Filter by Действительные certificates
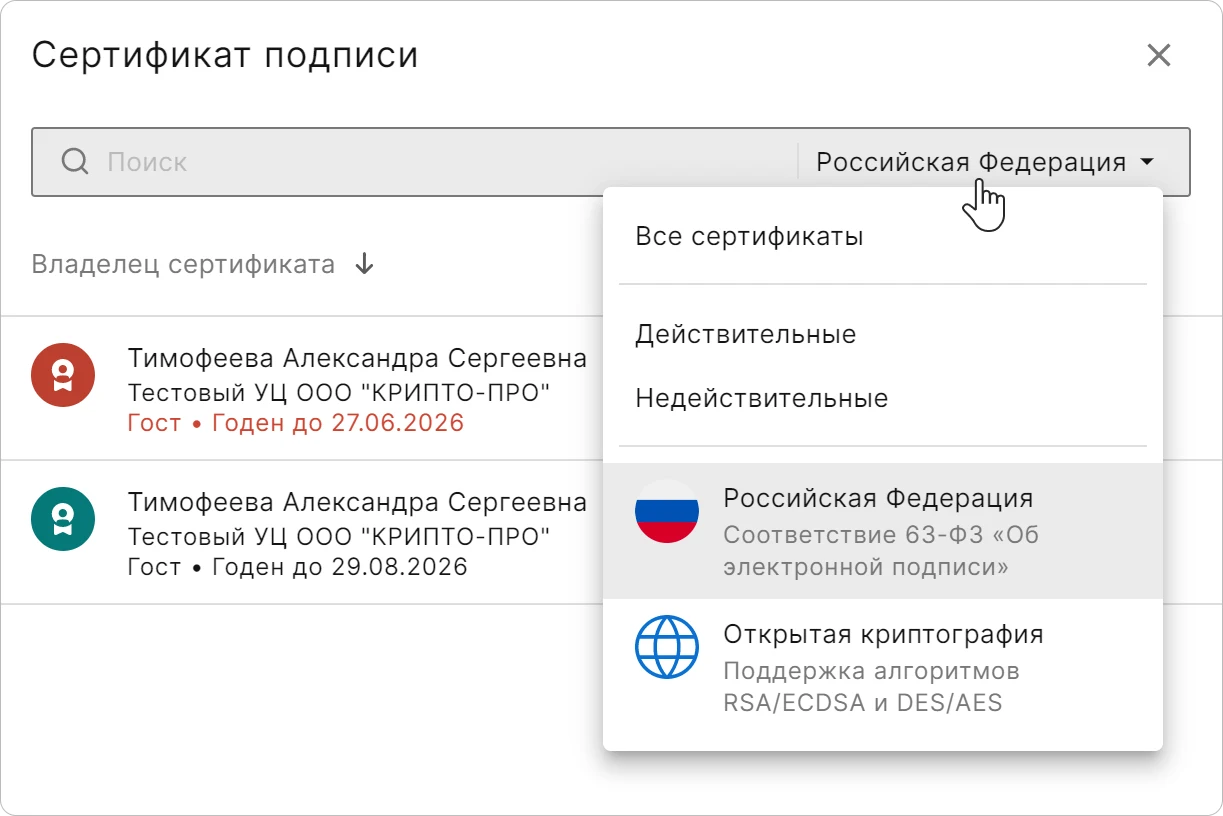The height and width of the screenshot is (816, 1223). [883, 334]
